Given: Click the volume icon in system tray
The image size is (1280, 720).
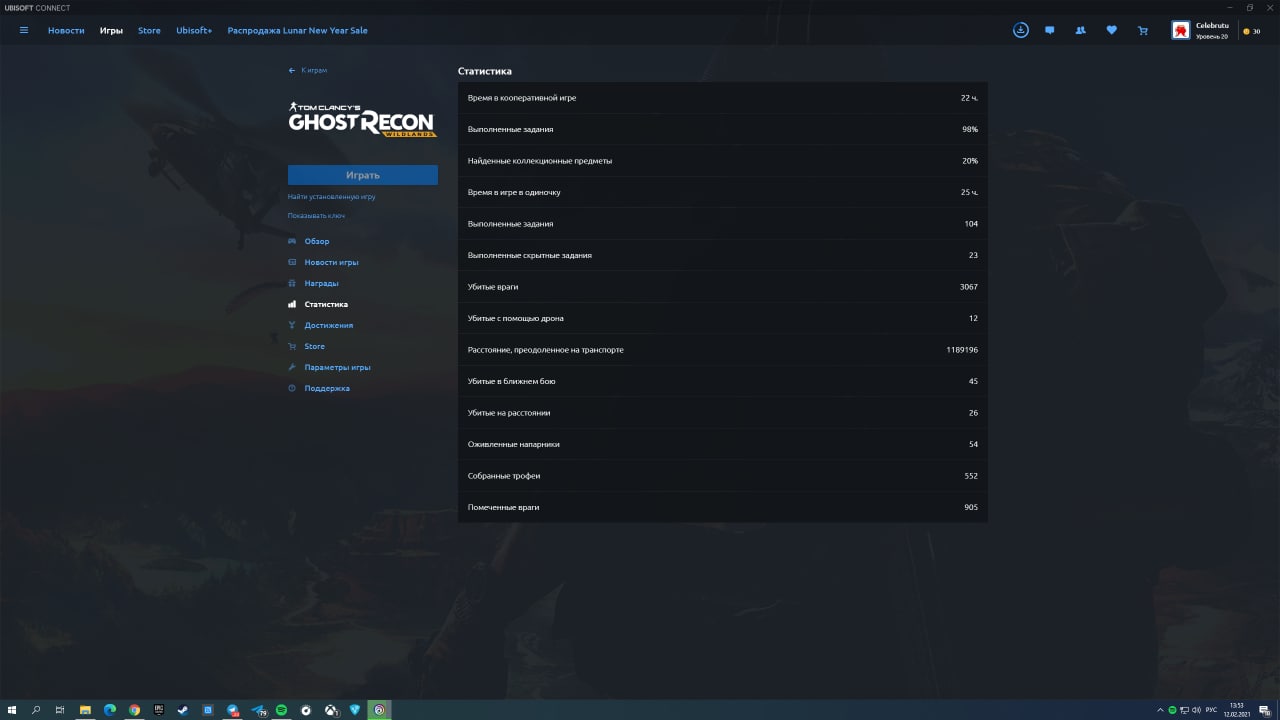Looking at the screenshot, I should coord(1196,710).
